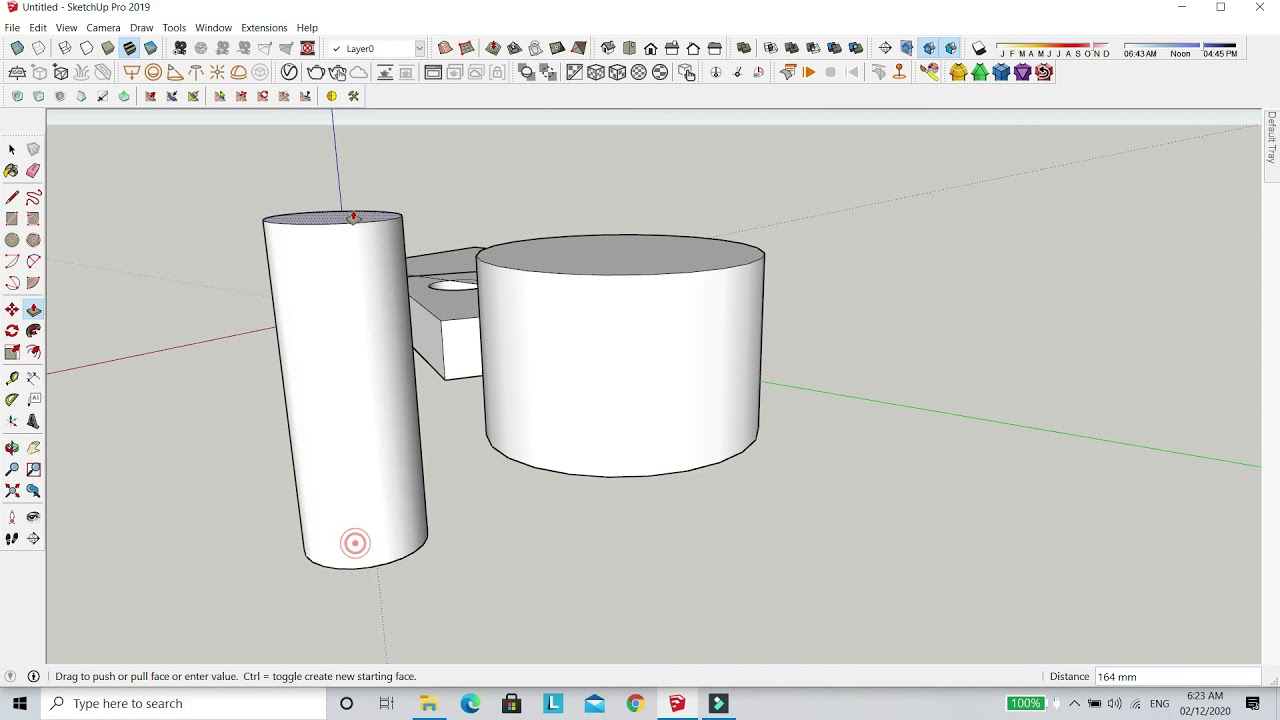
Task: Toggle X-Ray face style
Action: 17,48
